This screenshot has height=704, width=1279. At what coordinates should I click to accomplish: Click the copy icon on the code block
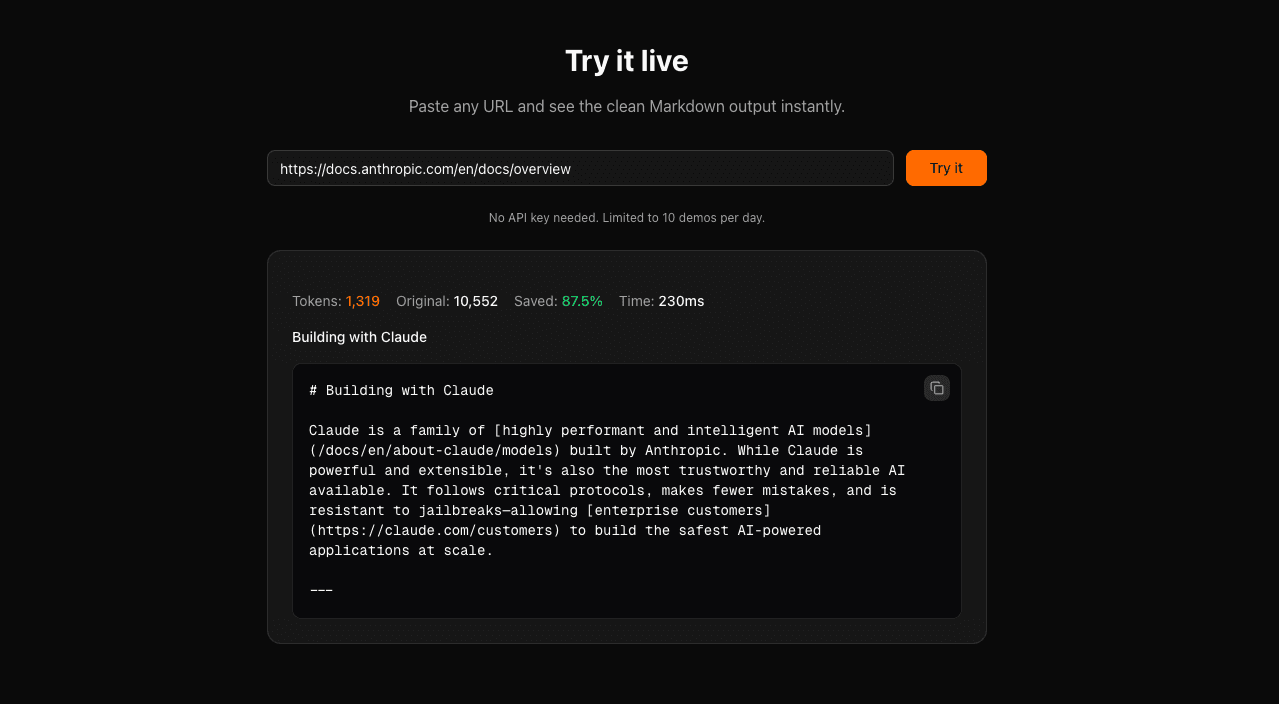coord(936,387)
